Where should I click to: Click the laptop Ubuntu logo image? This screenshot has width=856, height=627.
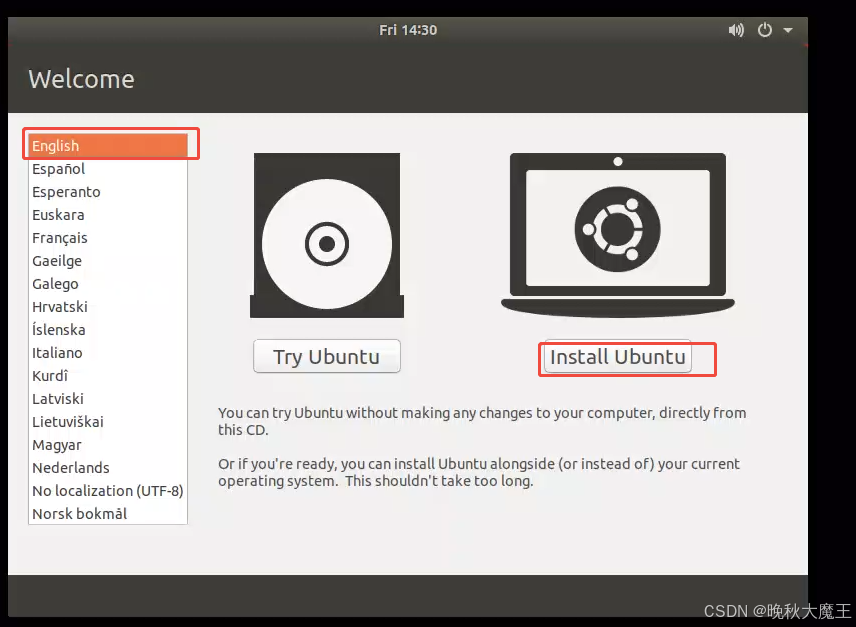617,235
